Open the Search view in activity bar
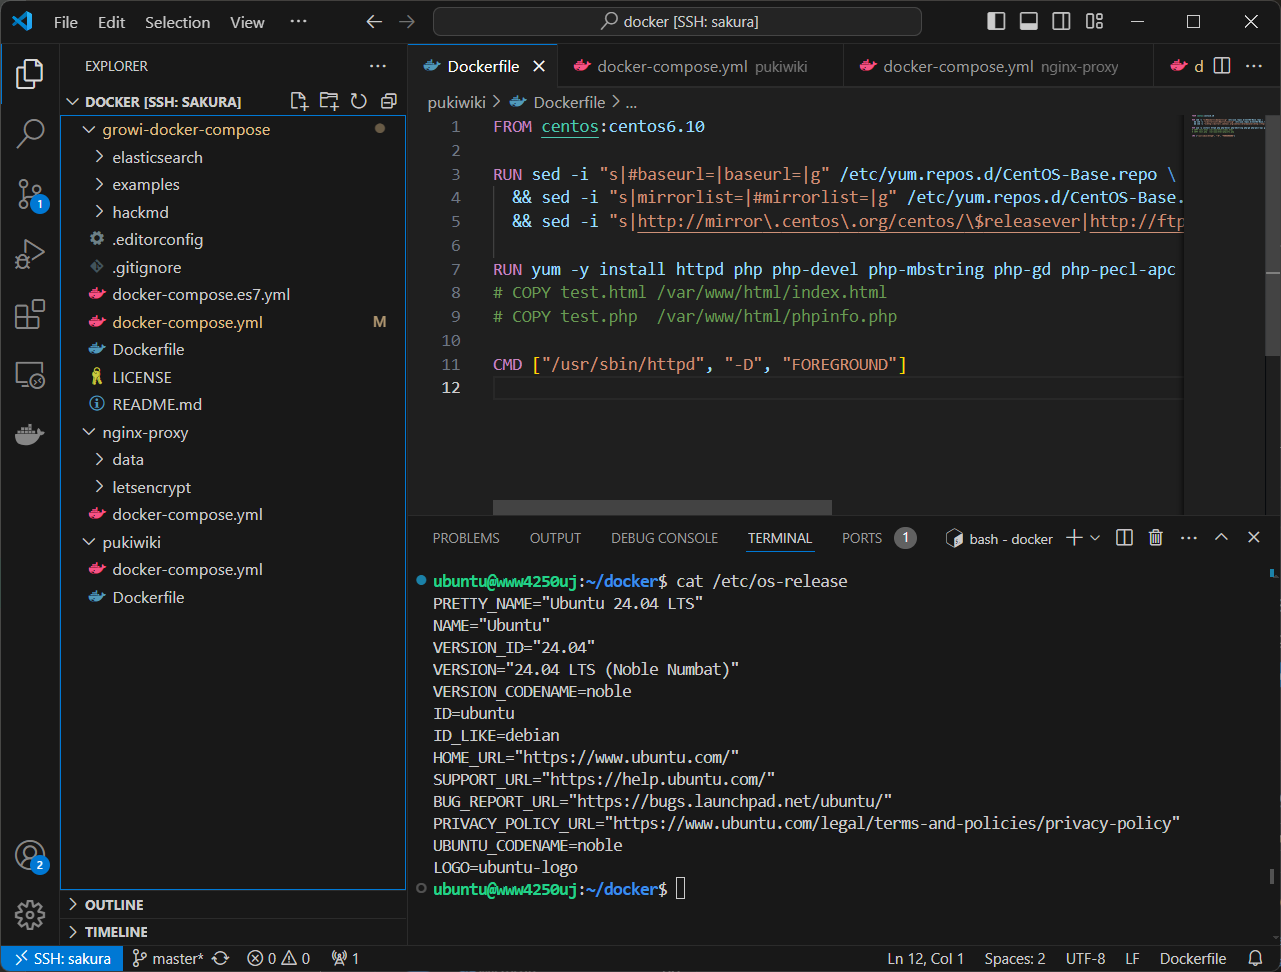1281x972 pixels. pos(30,133)
